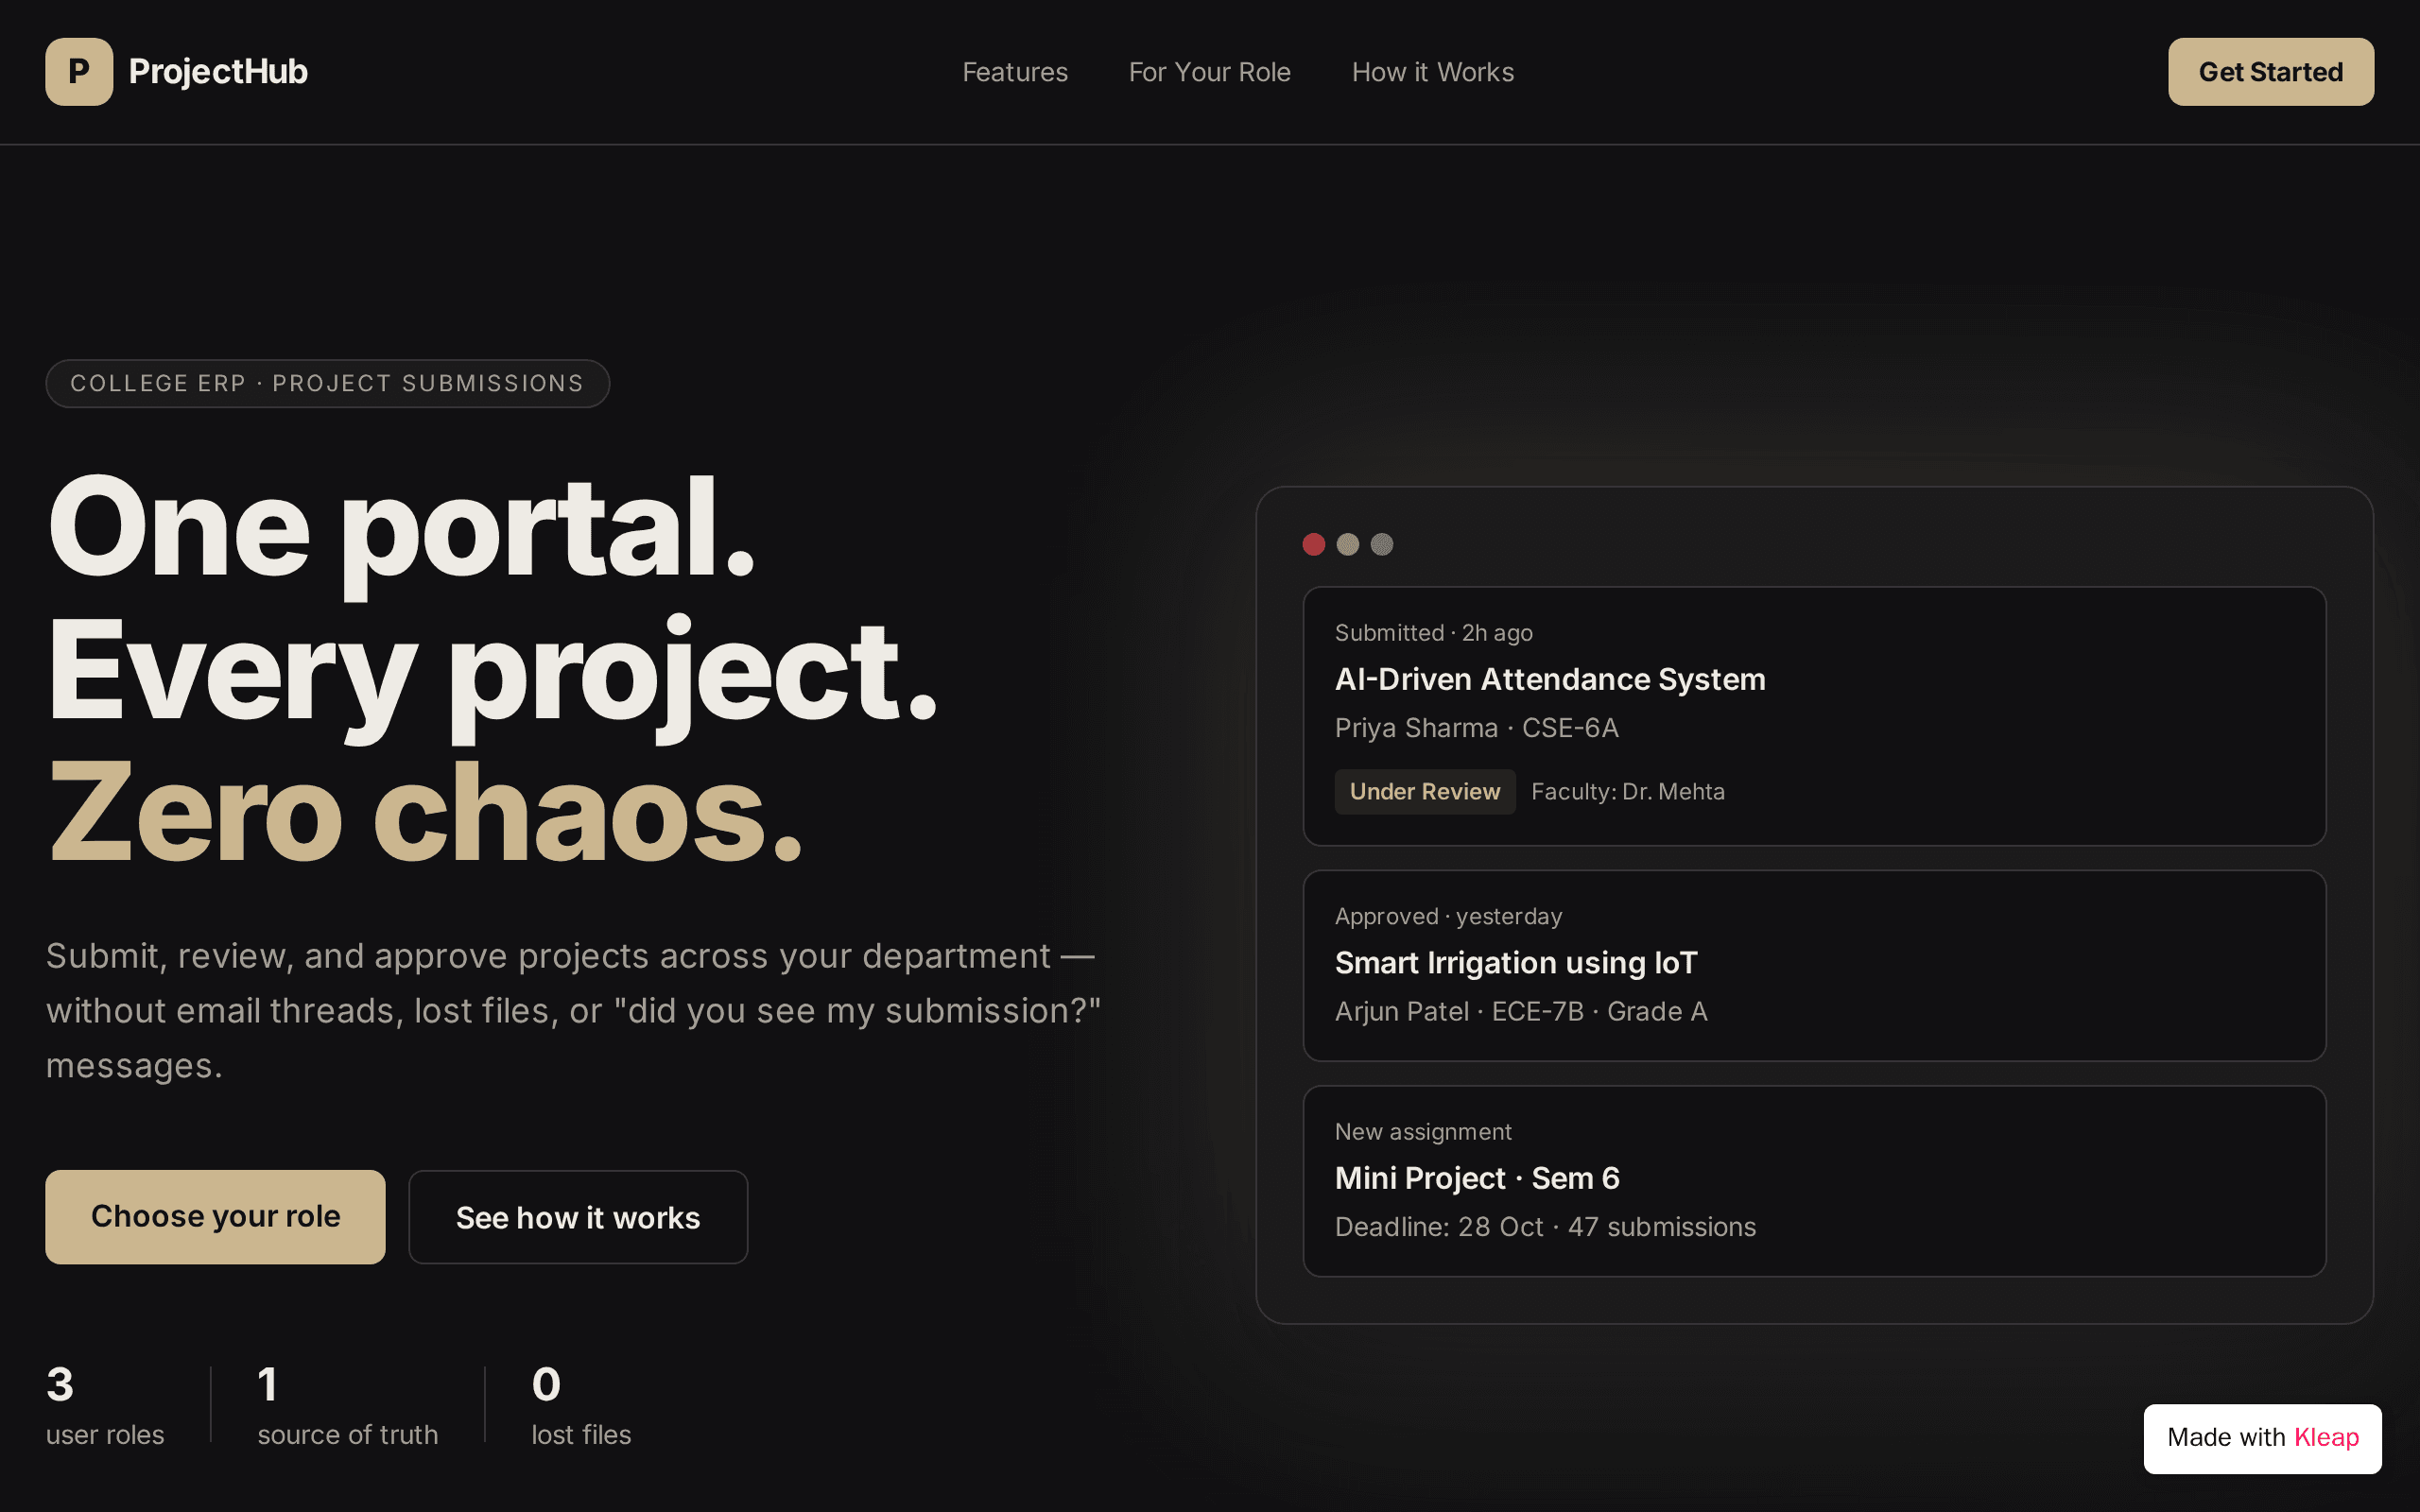This screenshot has height=1512, width=2420.
Task: Open AI-Driven Attendance System card
Action: 1814,716
